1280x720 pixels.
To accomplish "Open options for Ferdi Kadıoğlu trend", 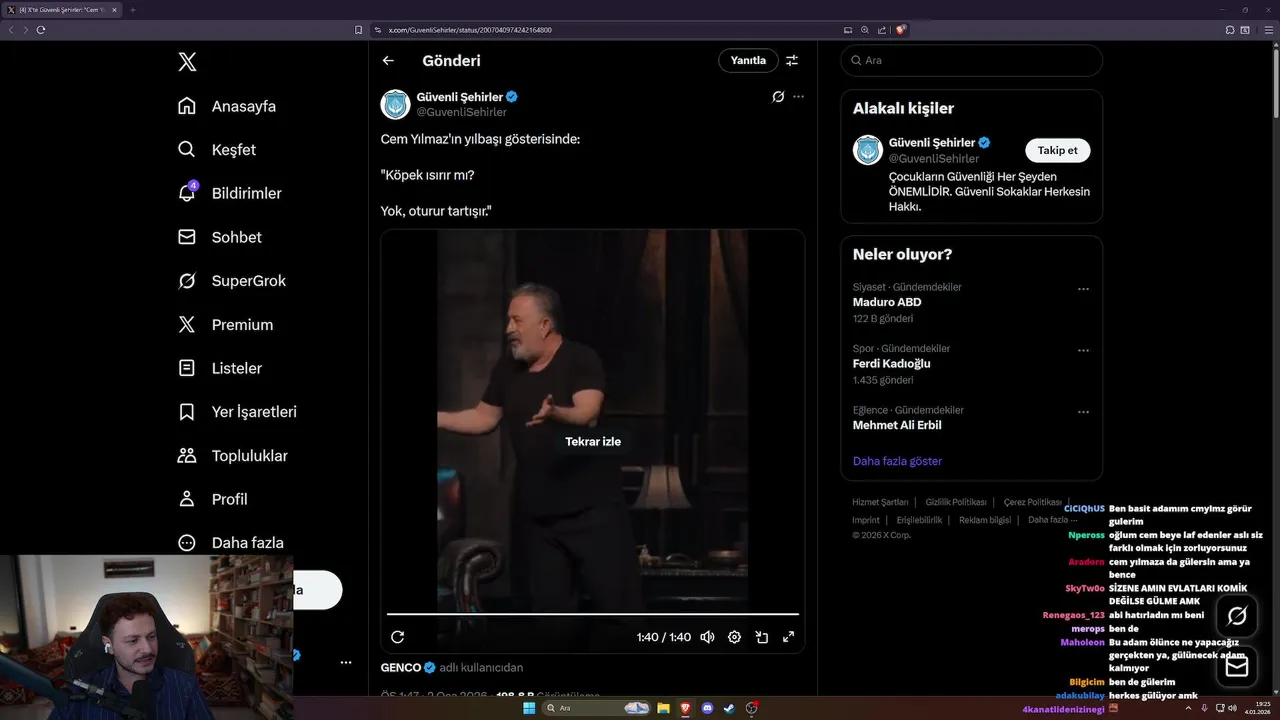I will 1083,351.
